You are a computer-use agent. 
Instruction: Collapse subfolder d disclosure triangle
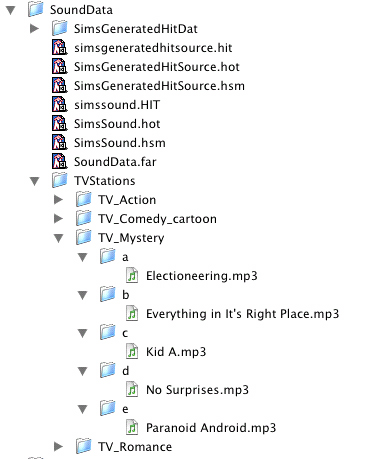82,371
